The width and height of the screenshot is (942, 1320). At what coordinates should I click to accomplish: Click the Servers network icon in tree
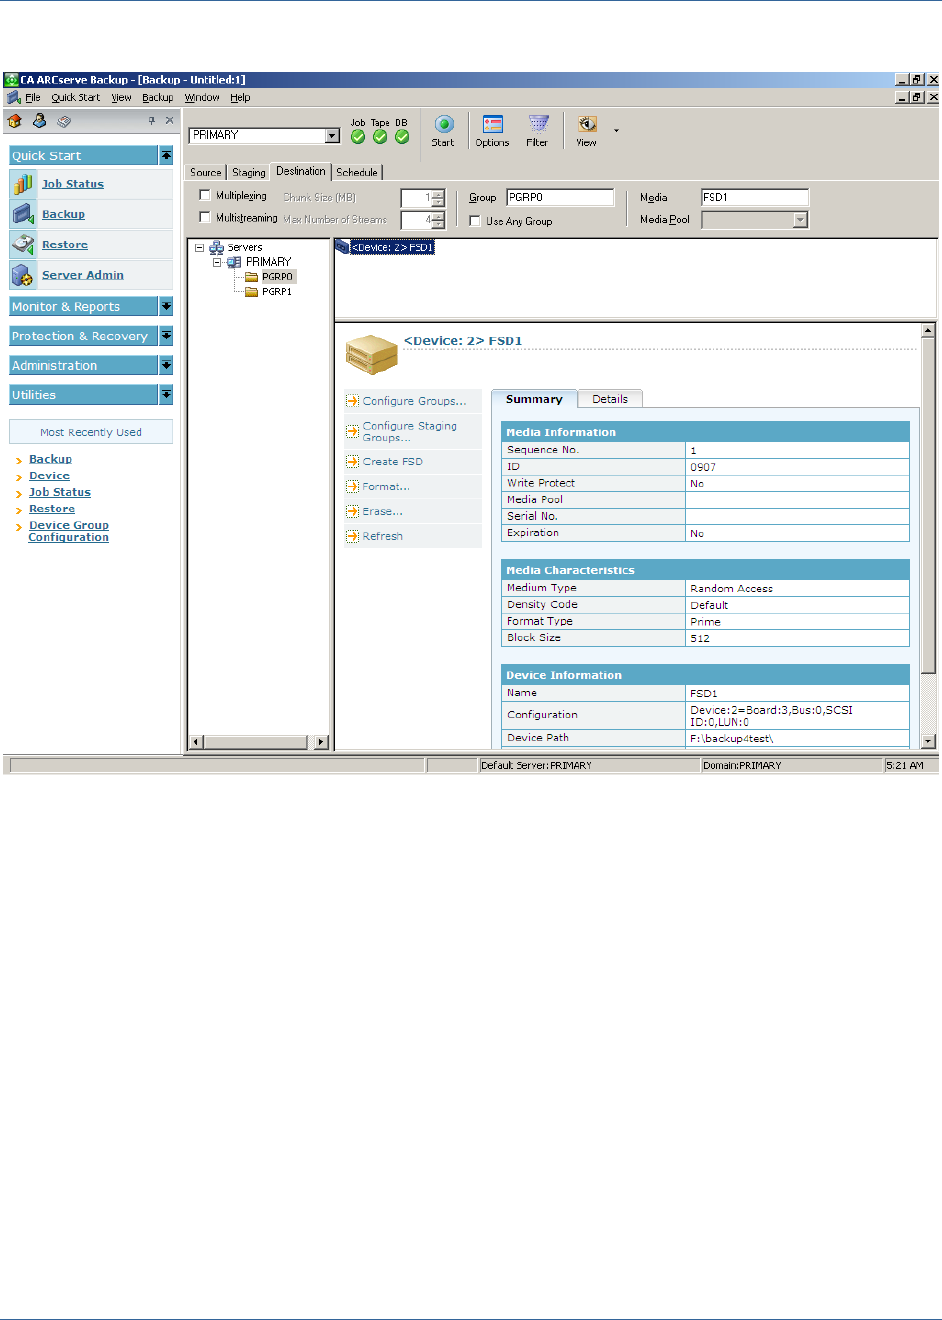click(x=216, y=247)
